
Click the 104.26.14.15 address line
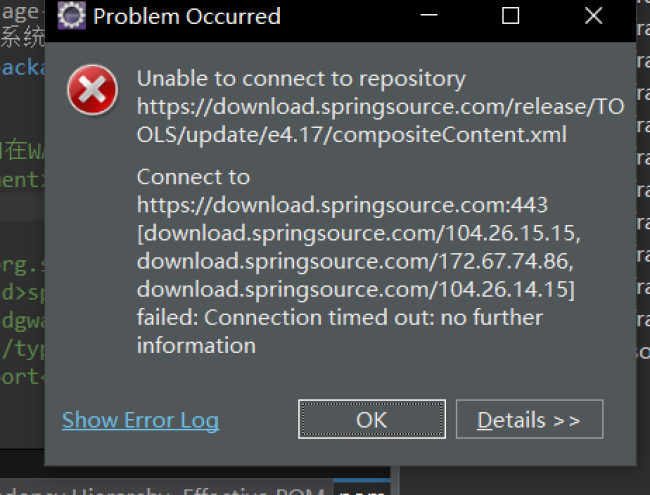click(x=355, y=289)
